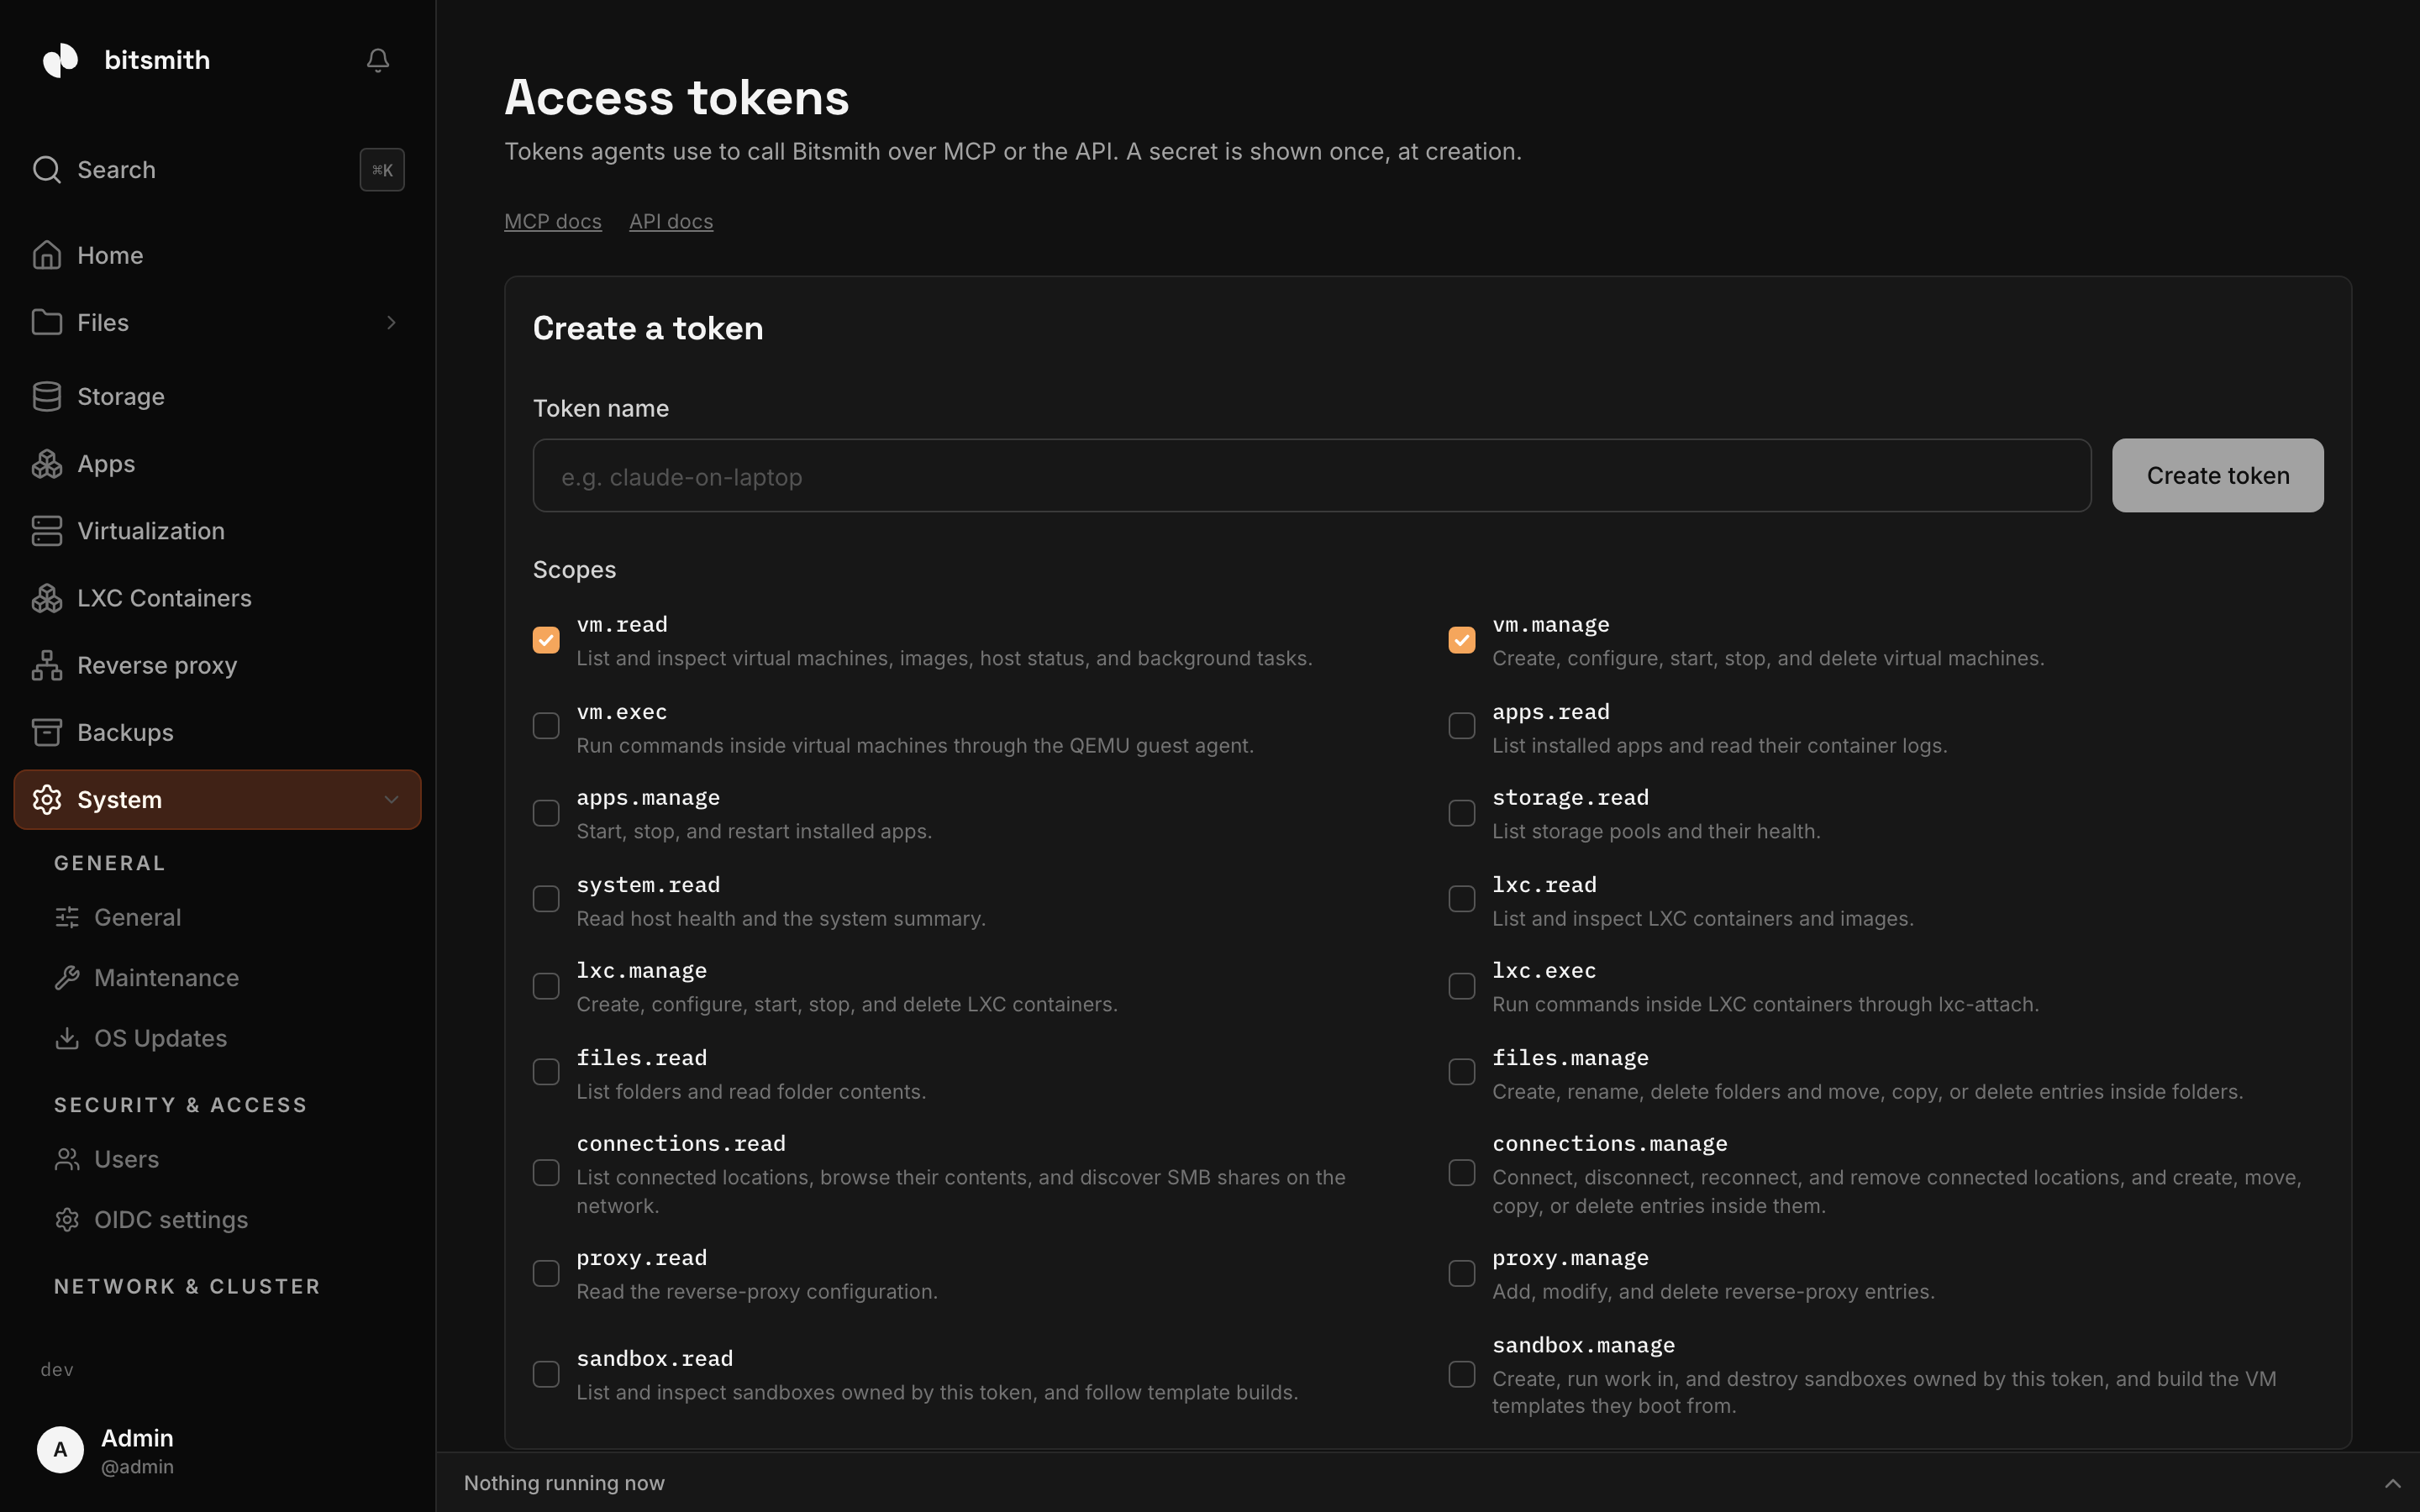The image size is (2420, 1512).
Task: Check the files.read scope
Action: pos(546,1072)
